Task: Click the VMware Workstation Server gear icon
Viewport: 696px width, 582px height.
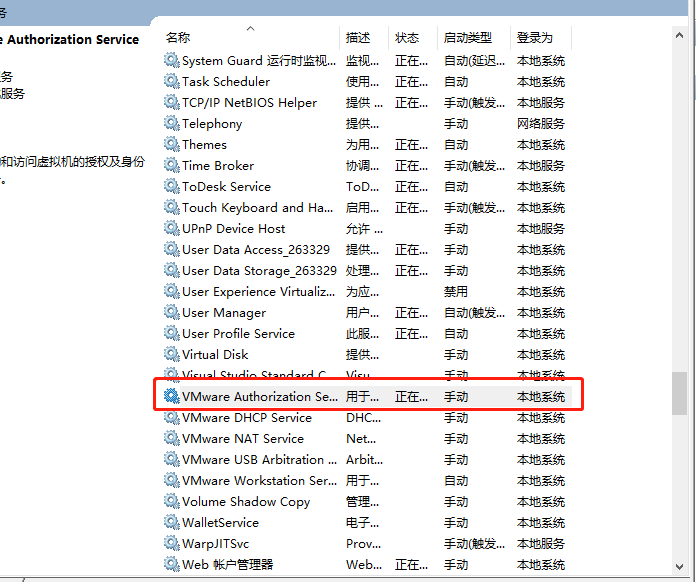Action: pyautogui.click(x=171, y=480)
